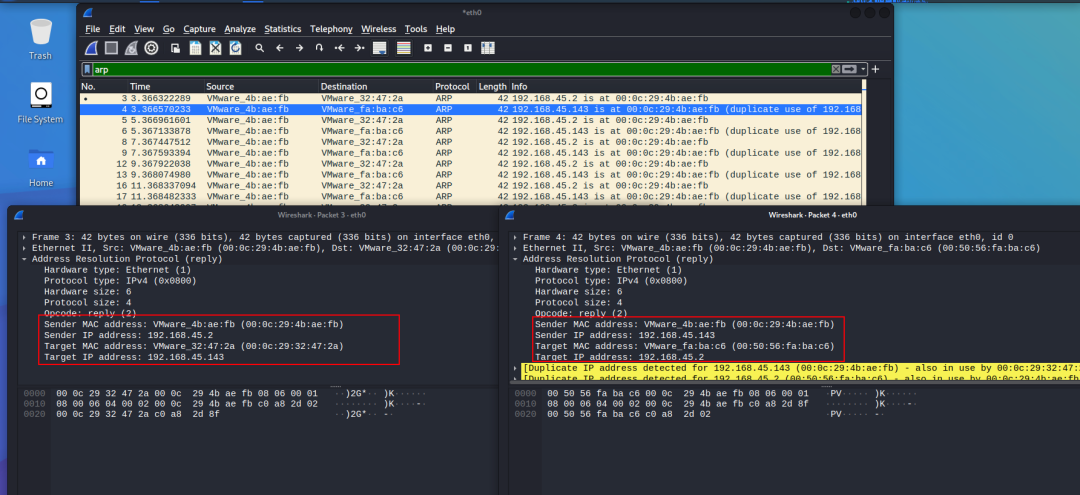Image resolution: width=1080 pixels, height=495 pixels.
Task: Open the Analyze menu
Action: click(239, 29)
